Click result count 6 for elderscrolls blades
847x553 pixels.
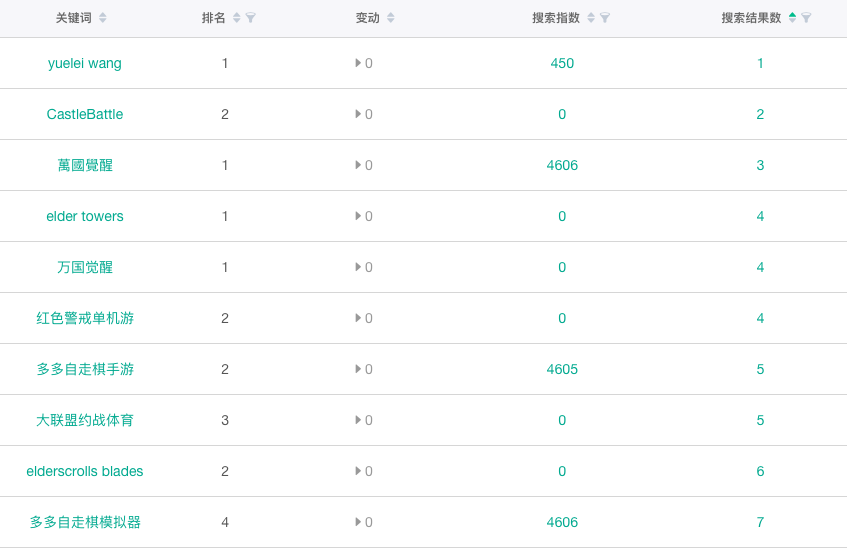click(760, 471)
